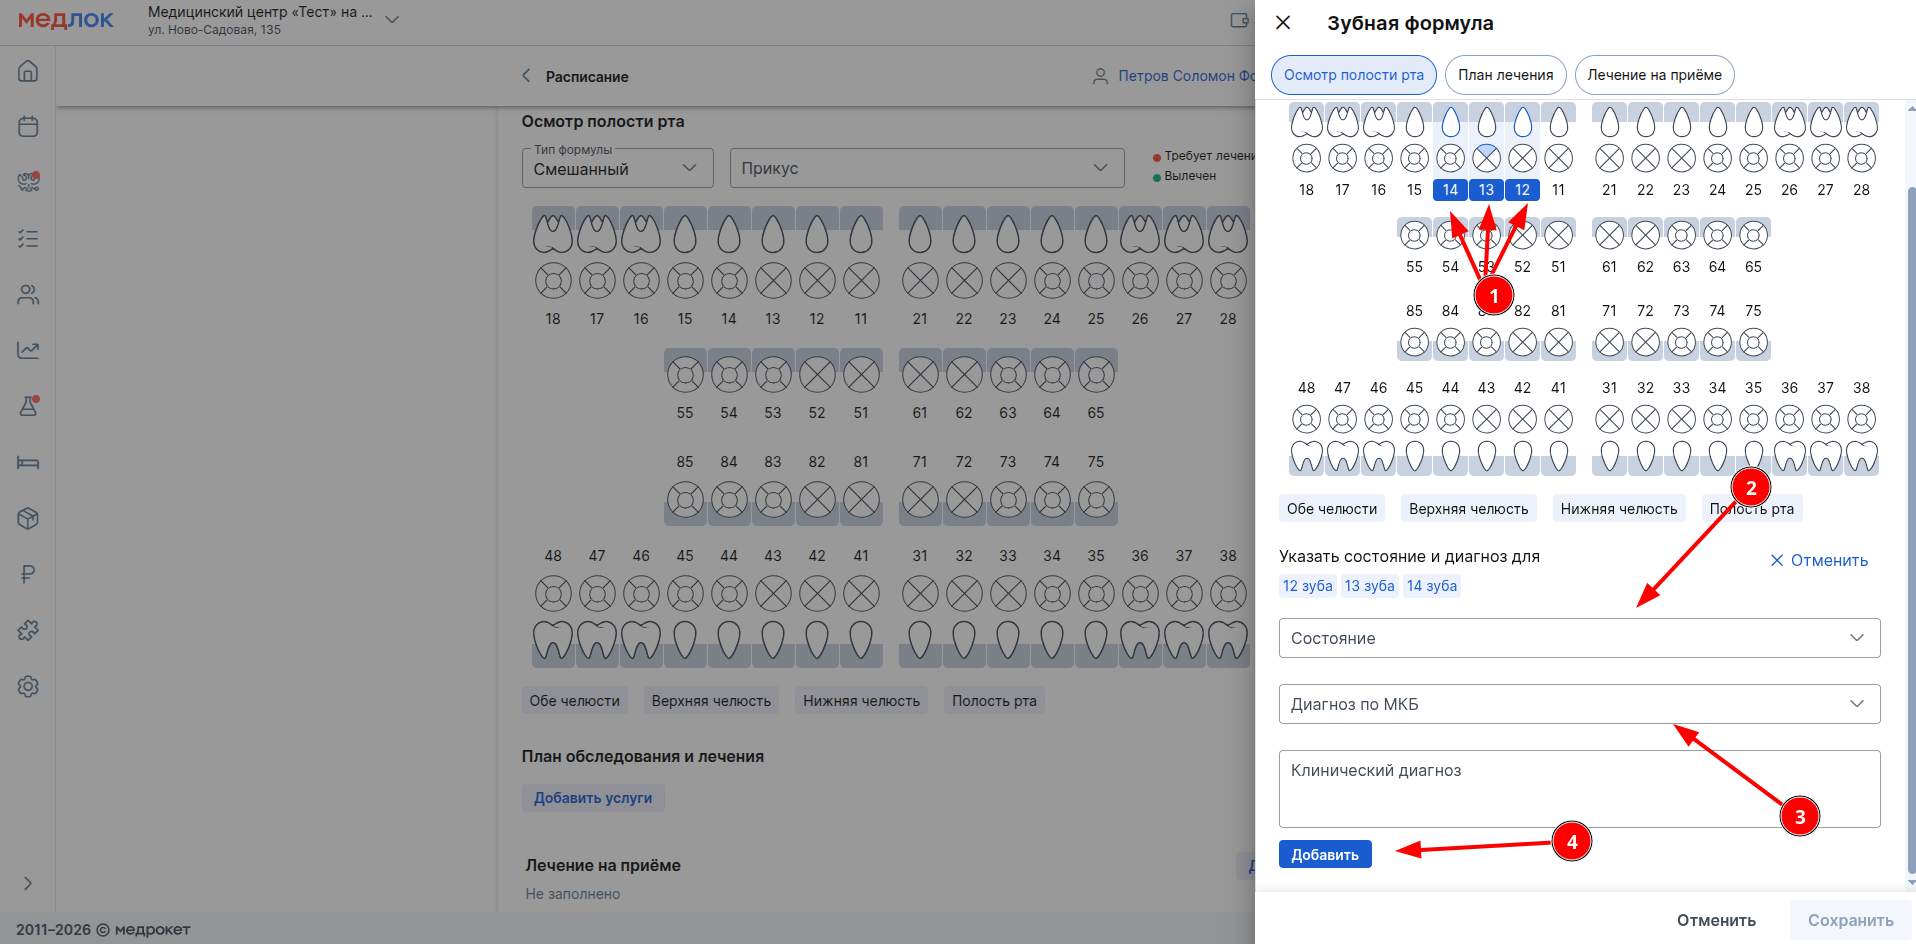Expand the medical center selector chevron

(x=392, y=20)
